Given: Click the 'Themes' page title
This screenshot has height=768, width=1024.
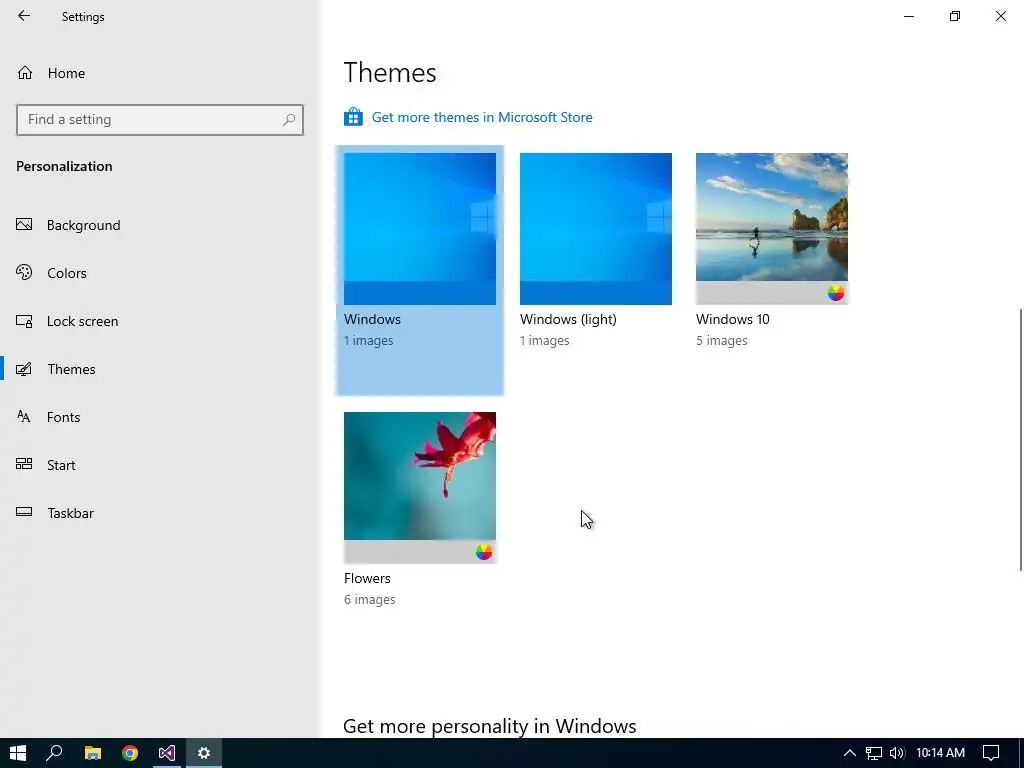Looking at the screenshot, I should tap(390, 72).
